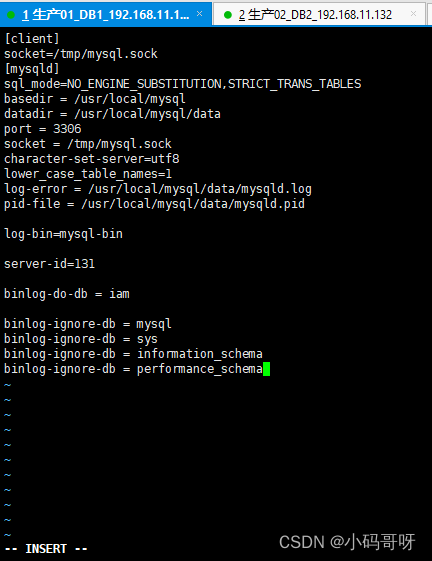Click the character-set-server=utf8 line
The image size is (432, 561).
coord(92,159)
